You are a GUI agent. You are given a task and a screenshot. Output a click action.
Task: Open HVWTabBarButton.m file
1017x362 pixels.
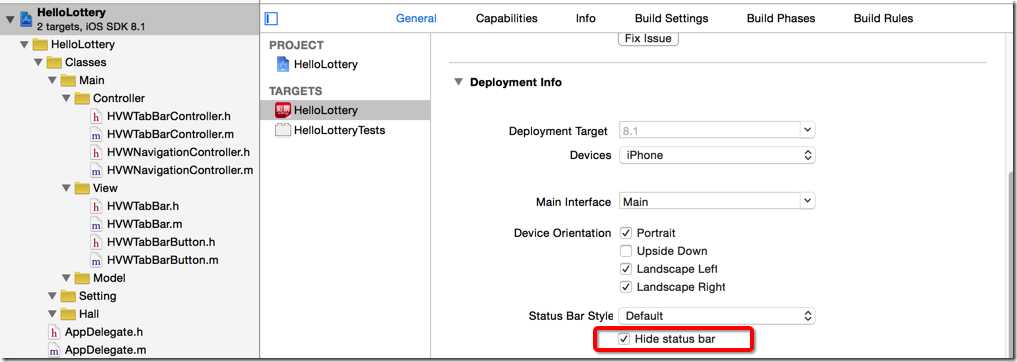pos(162,260)
